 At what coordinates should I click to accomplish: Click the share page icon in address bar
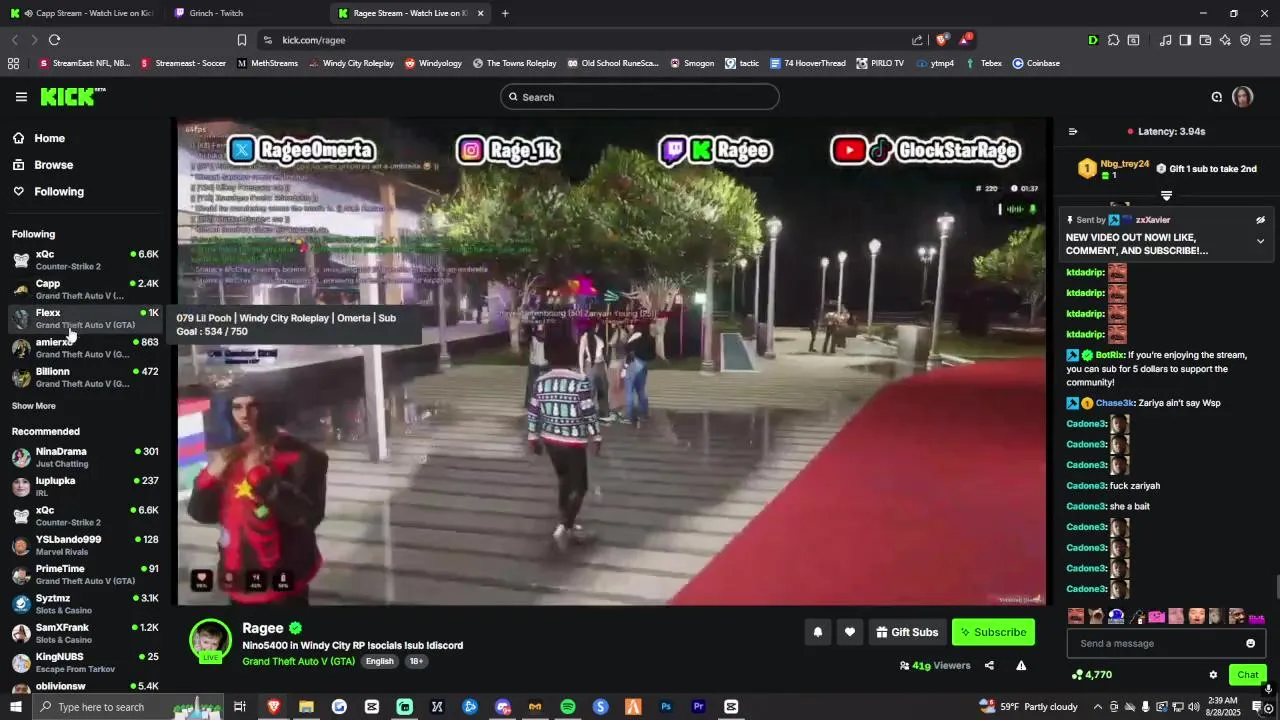(x=917, y=40)
